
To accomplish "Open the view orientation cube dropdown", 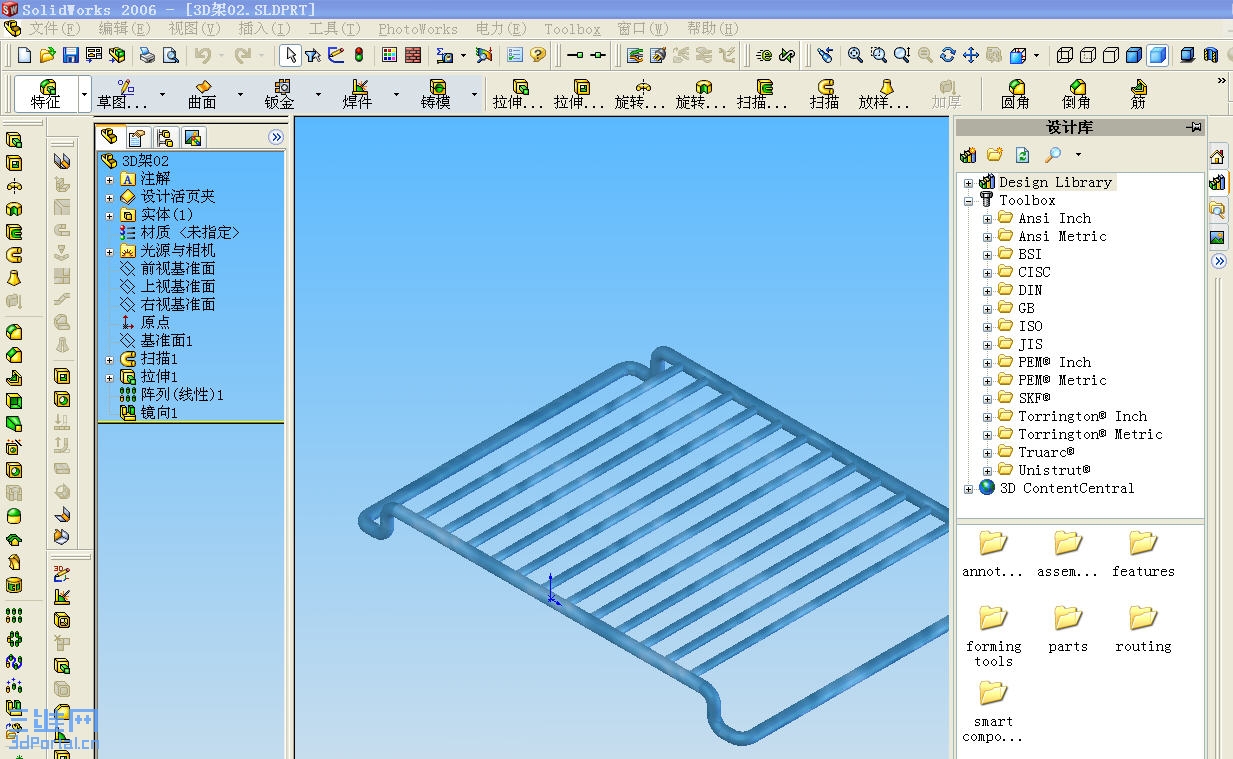I will point(1036,55).
